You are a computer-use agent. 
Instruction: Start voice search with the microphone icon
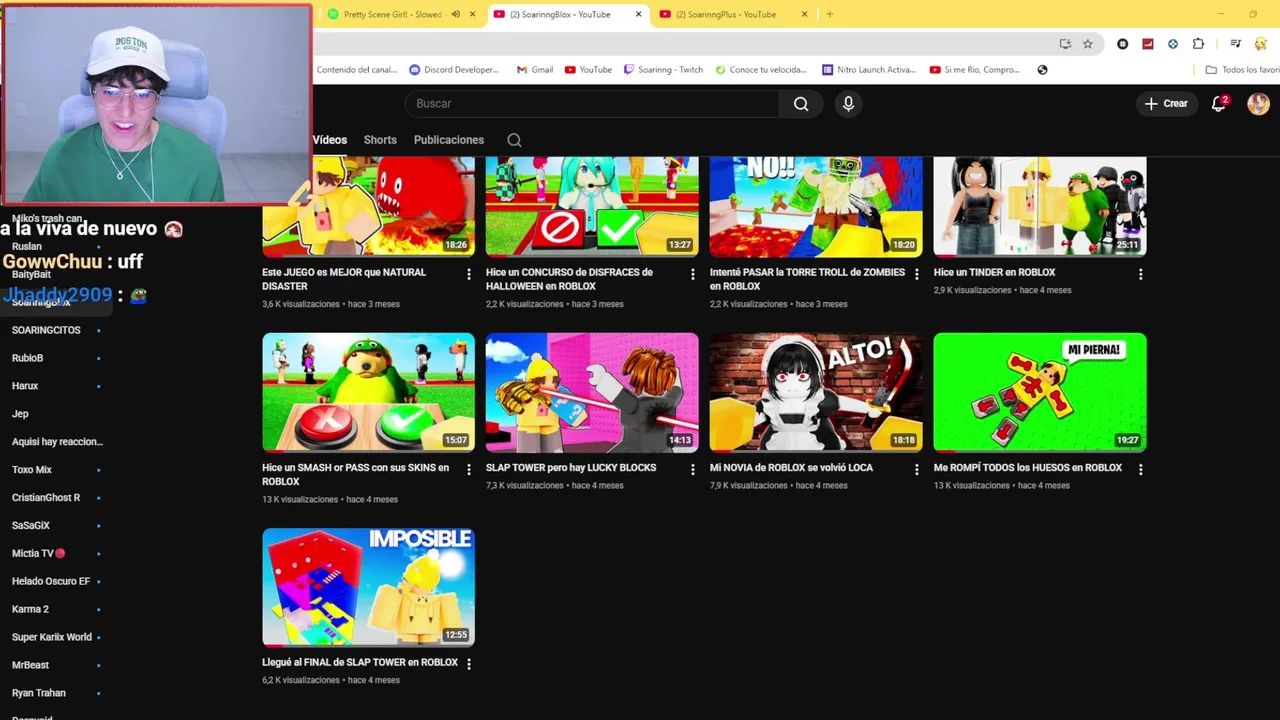click(848, 104)
